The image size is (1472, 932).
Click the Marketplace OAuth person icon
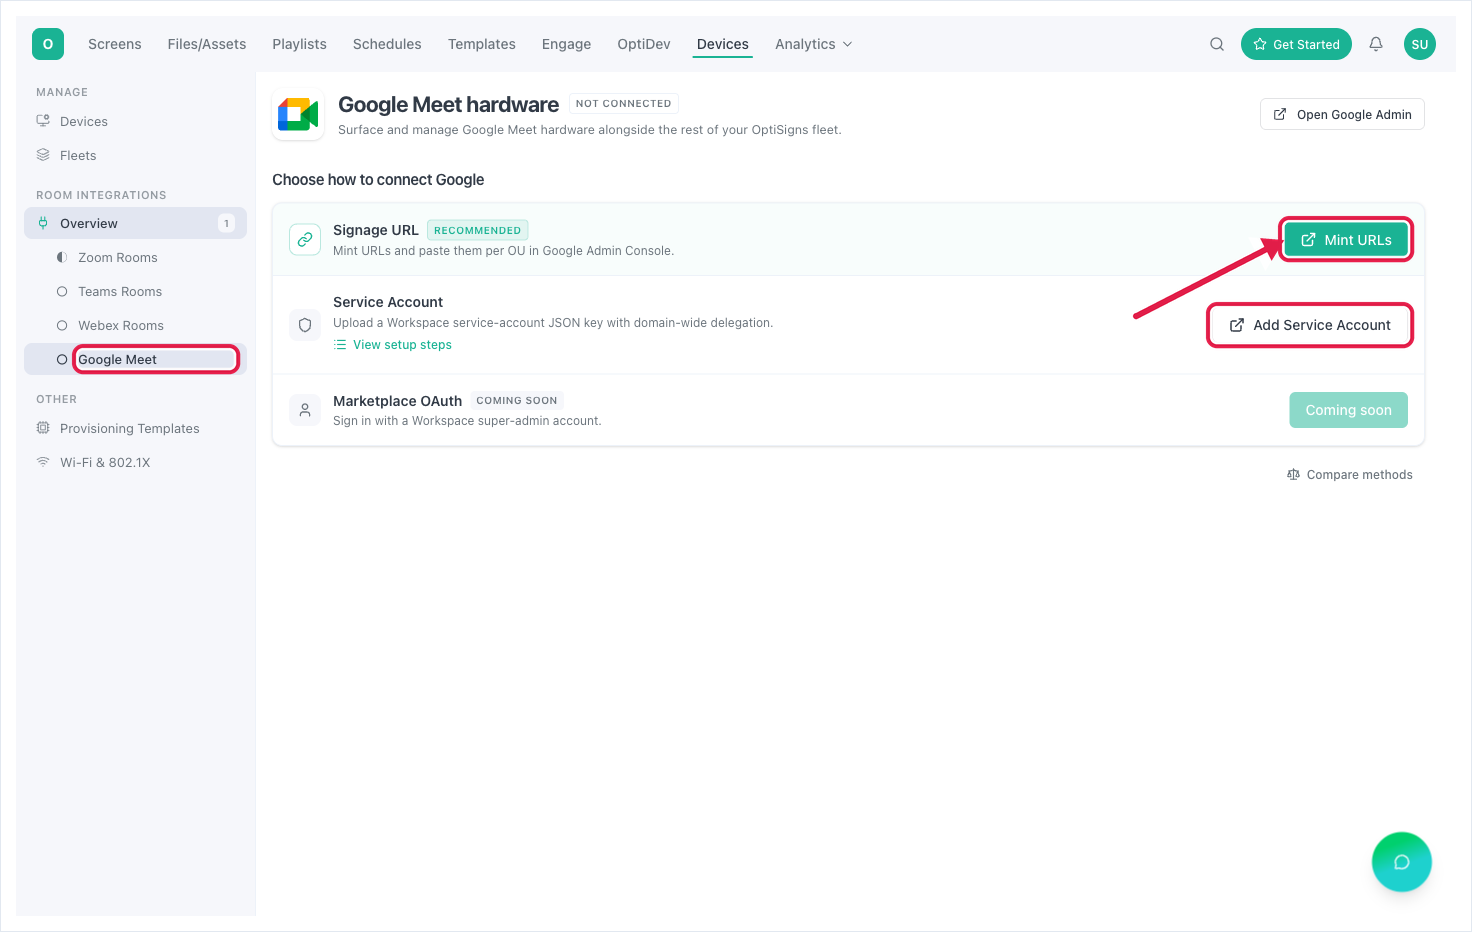[305, 410]
